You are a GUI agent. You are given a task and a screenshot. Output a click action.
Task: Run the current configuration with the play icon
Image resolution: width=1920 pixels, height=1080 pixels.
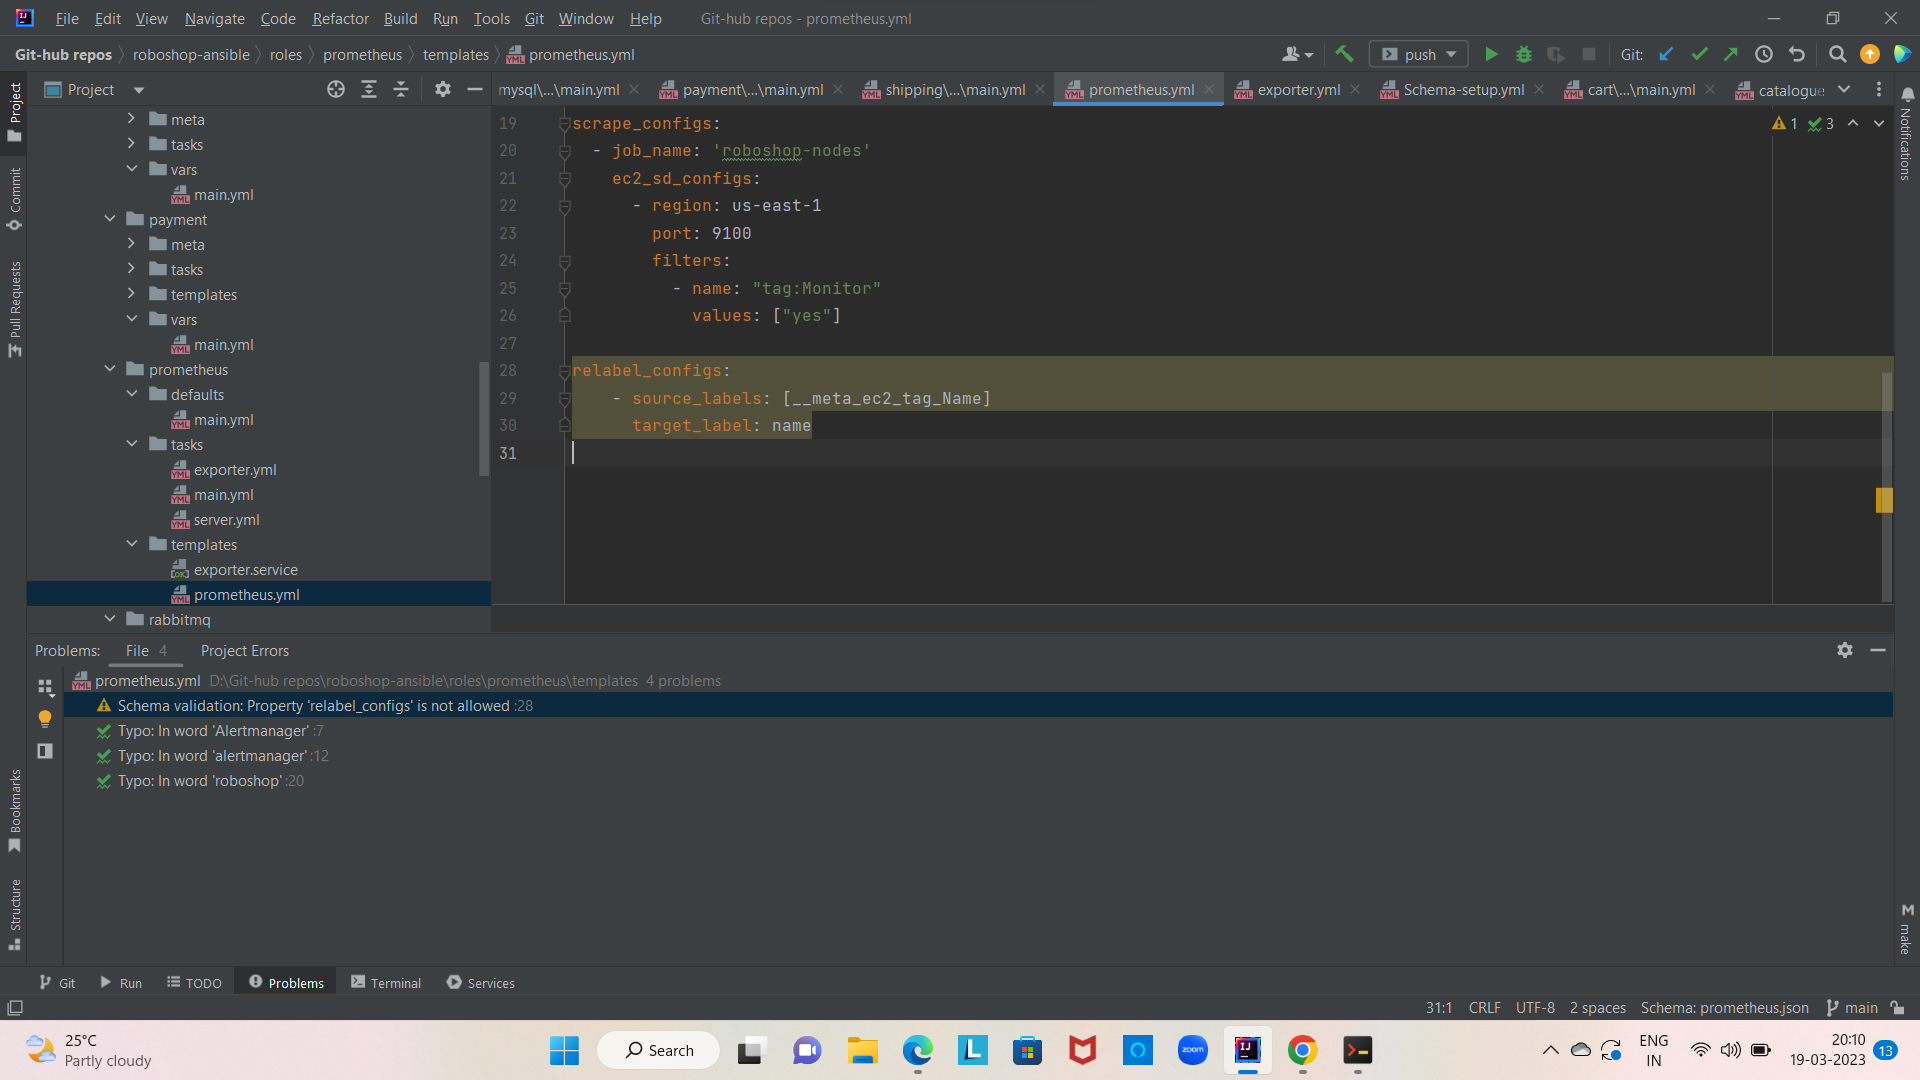tap(1490, 54)
